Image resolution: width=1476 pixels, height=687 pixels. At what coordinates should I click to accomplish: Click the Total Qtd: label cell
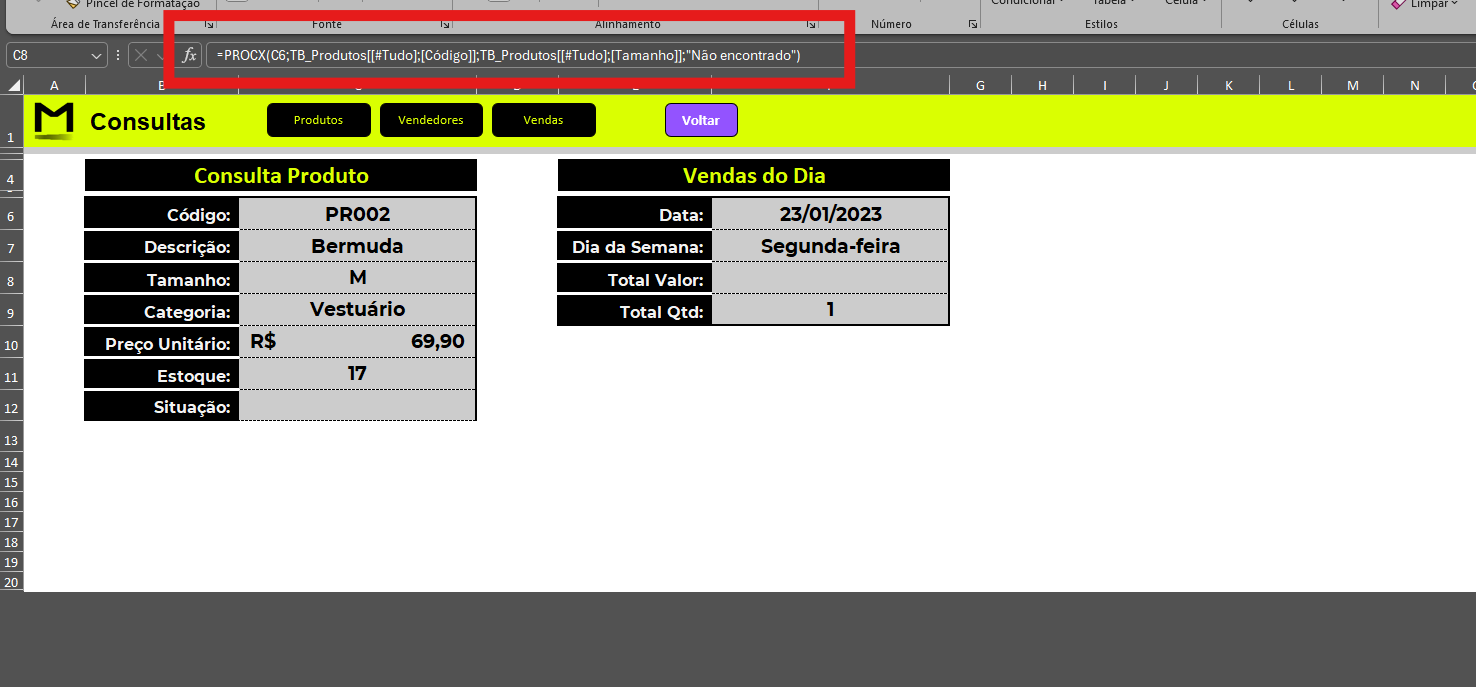point(635,311)
